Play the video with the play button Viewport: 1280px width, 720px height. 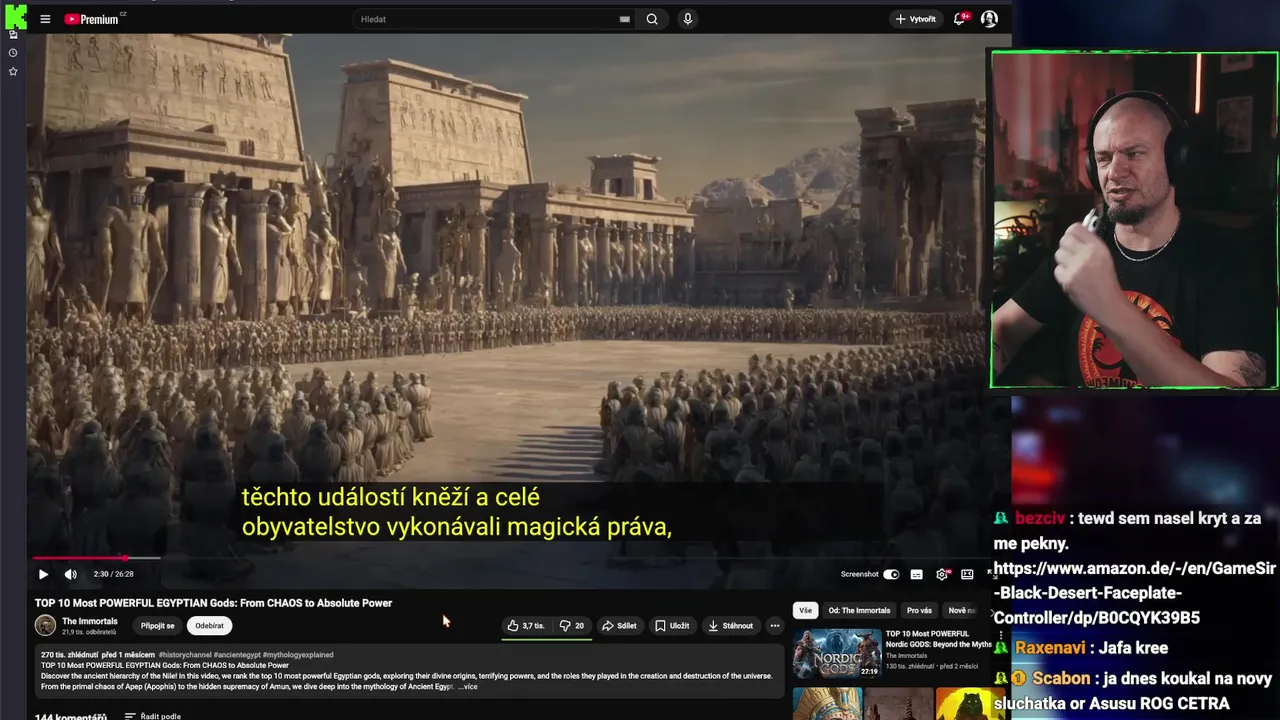(x=43, y=574)
